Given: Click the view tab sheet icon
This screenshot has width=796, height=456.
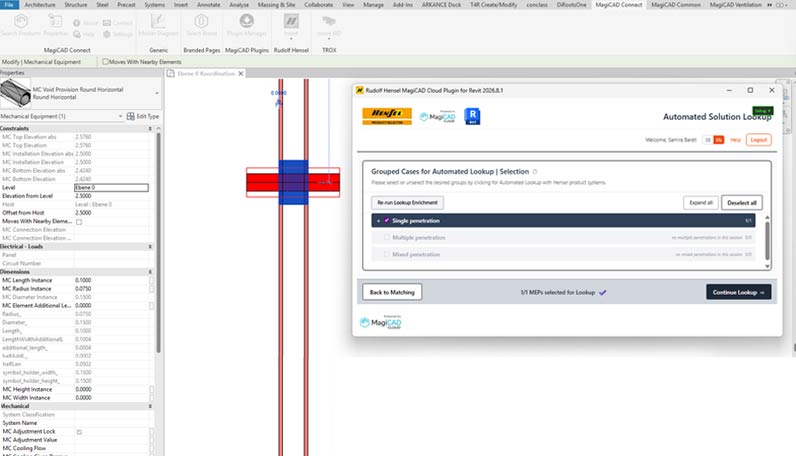Looking at the screenshot, I should coord(171,74).
